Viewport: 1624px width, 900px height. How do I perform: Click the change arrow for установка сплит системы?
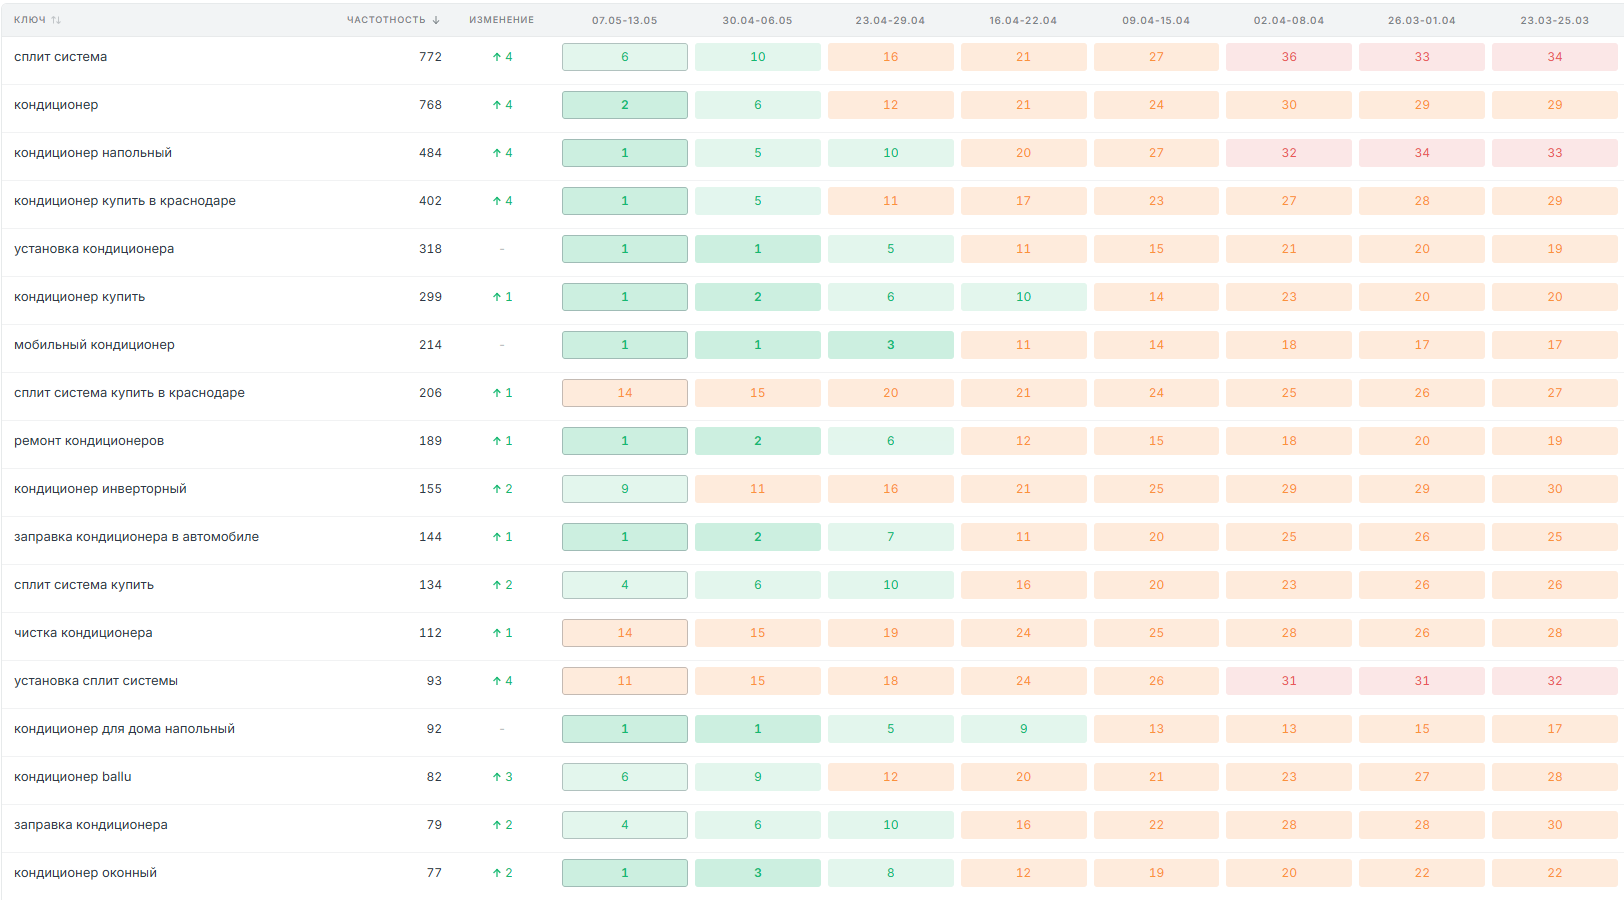(497, 681)
